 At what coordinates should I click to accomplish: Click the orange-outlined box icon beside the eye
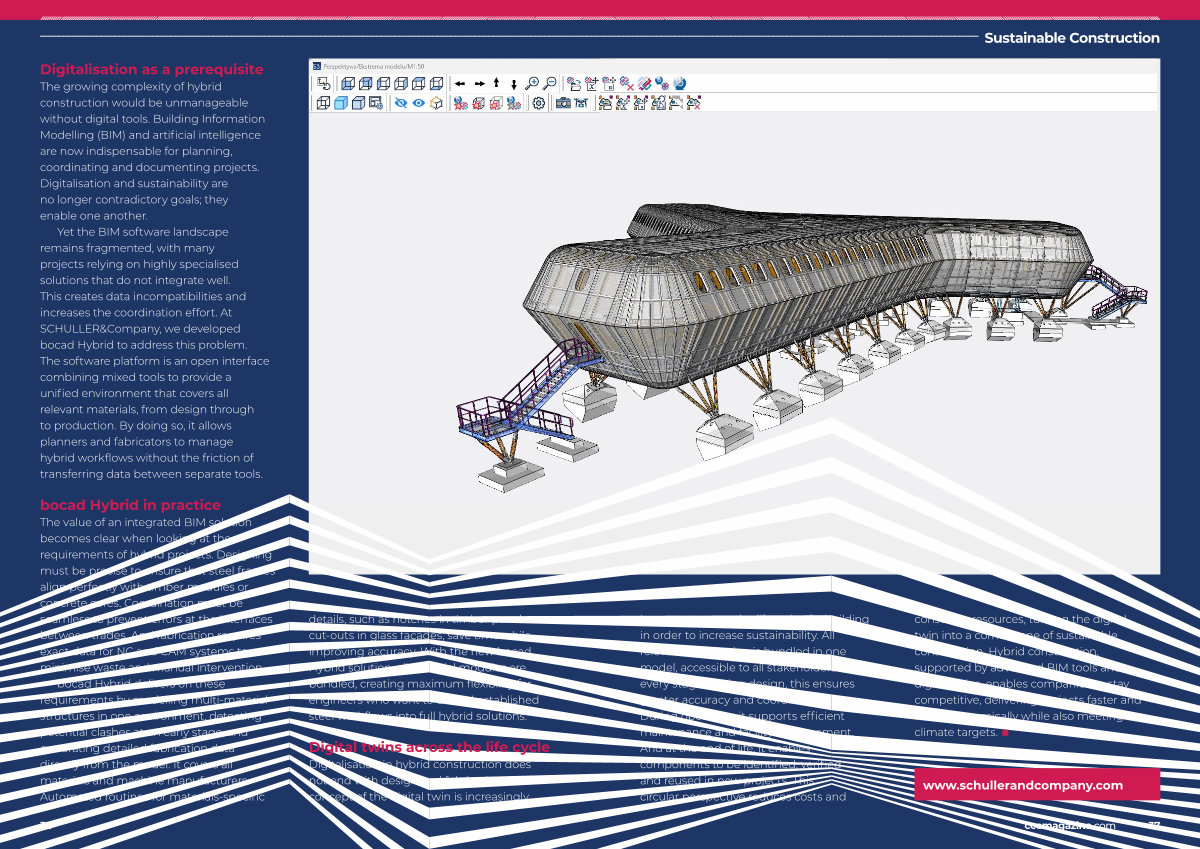[x=436, y=103]
